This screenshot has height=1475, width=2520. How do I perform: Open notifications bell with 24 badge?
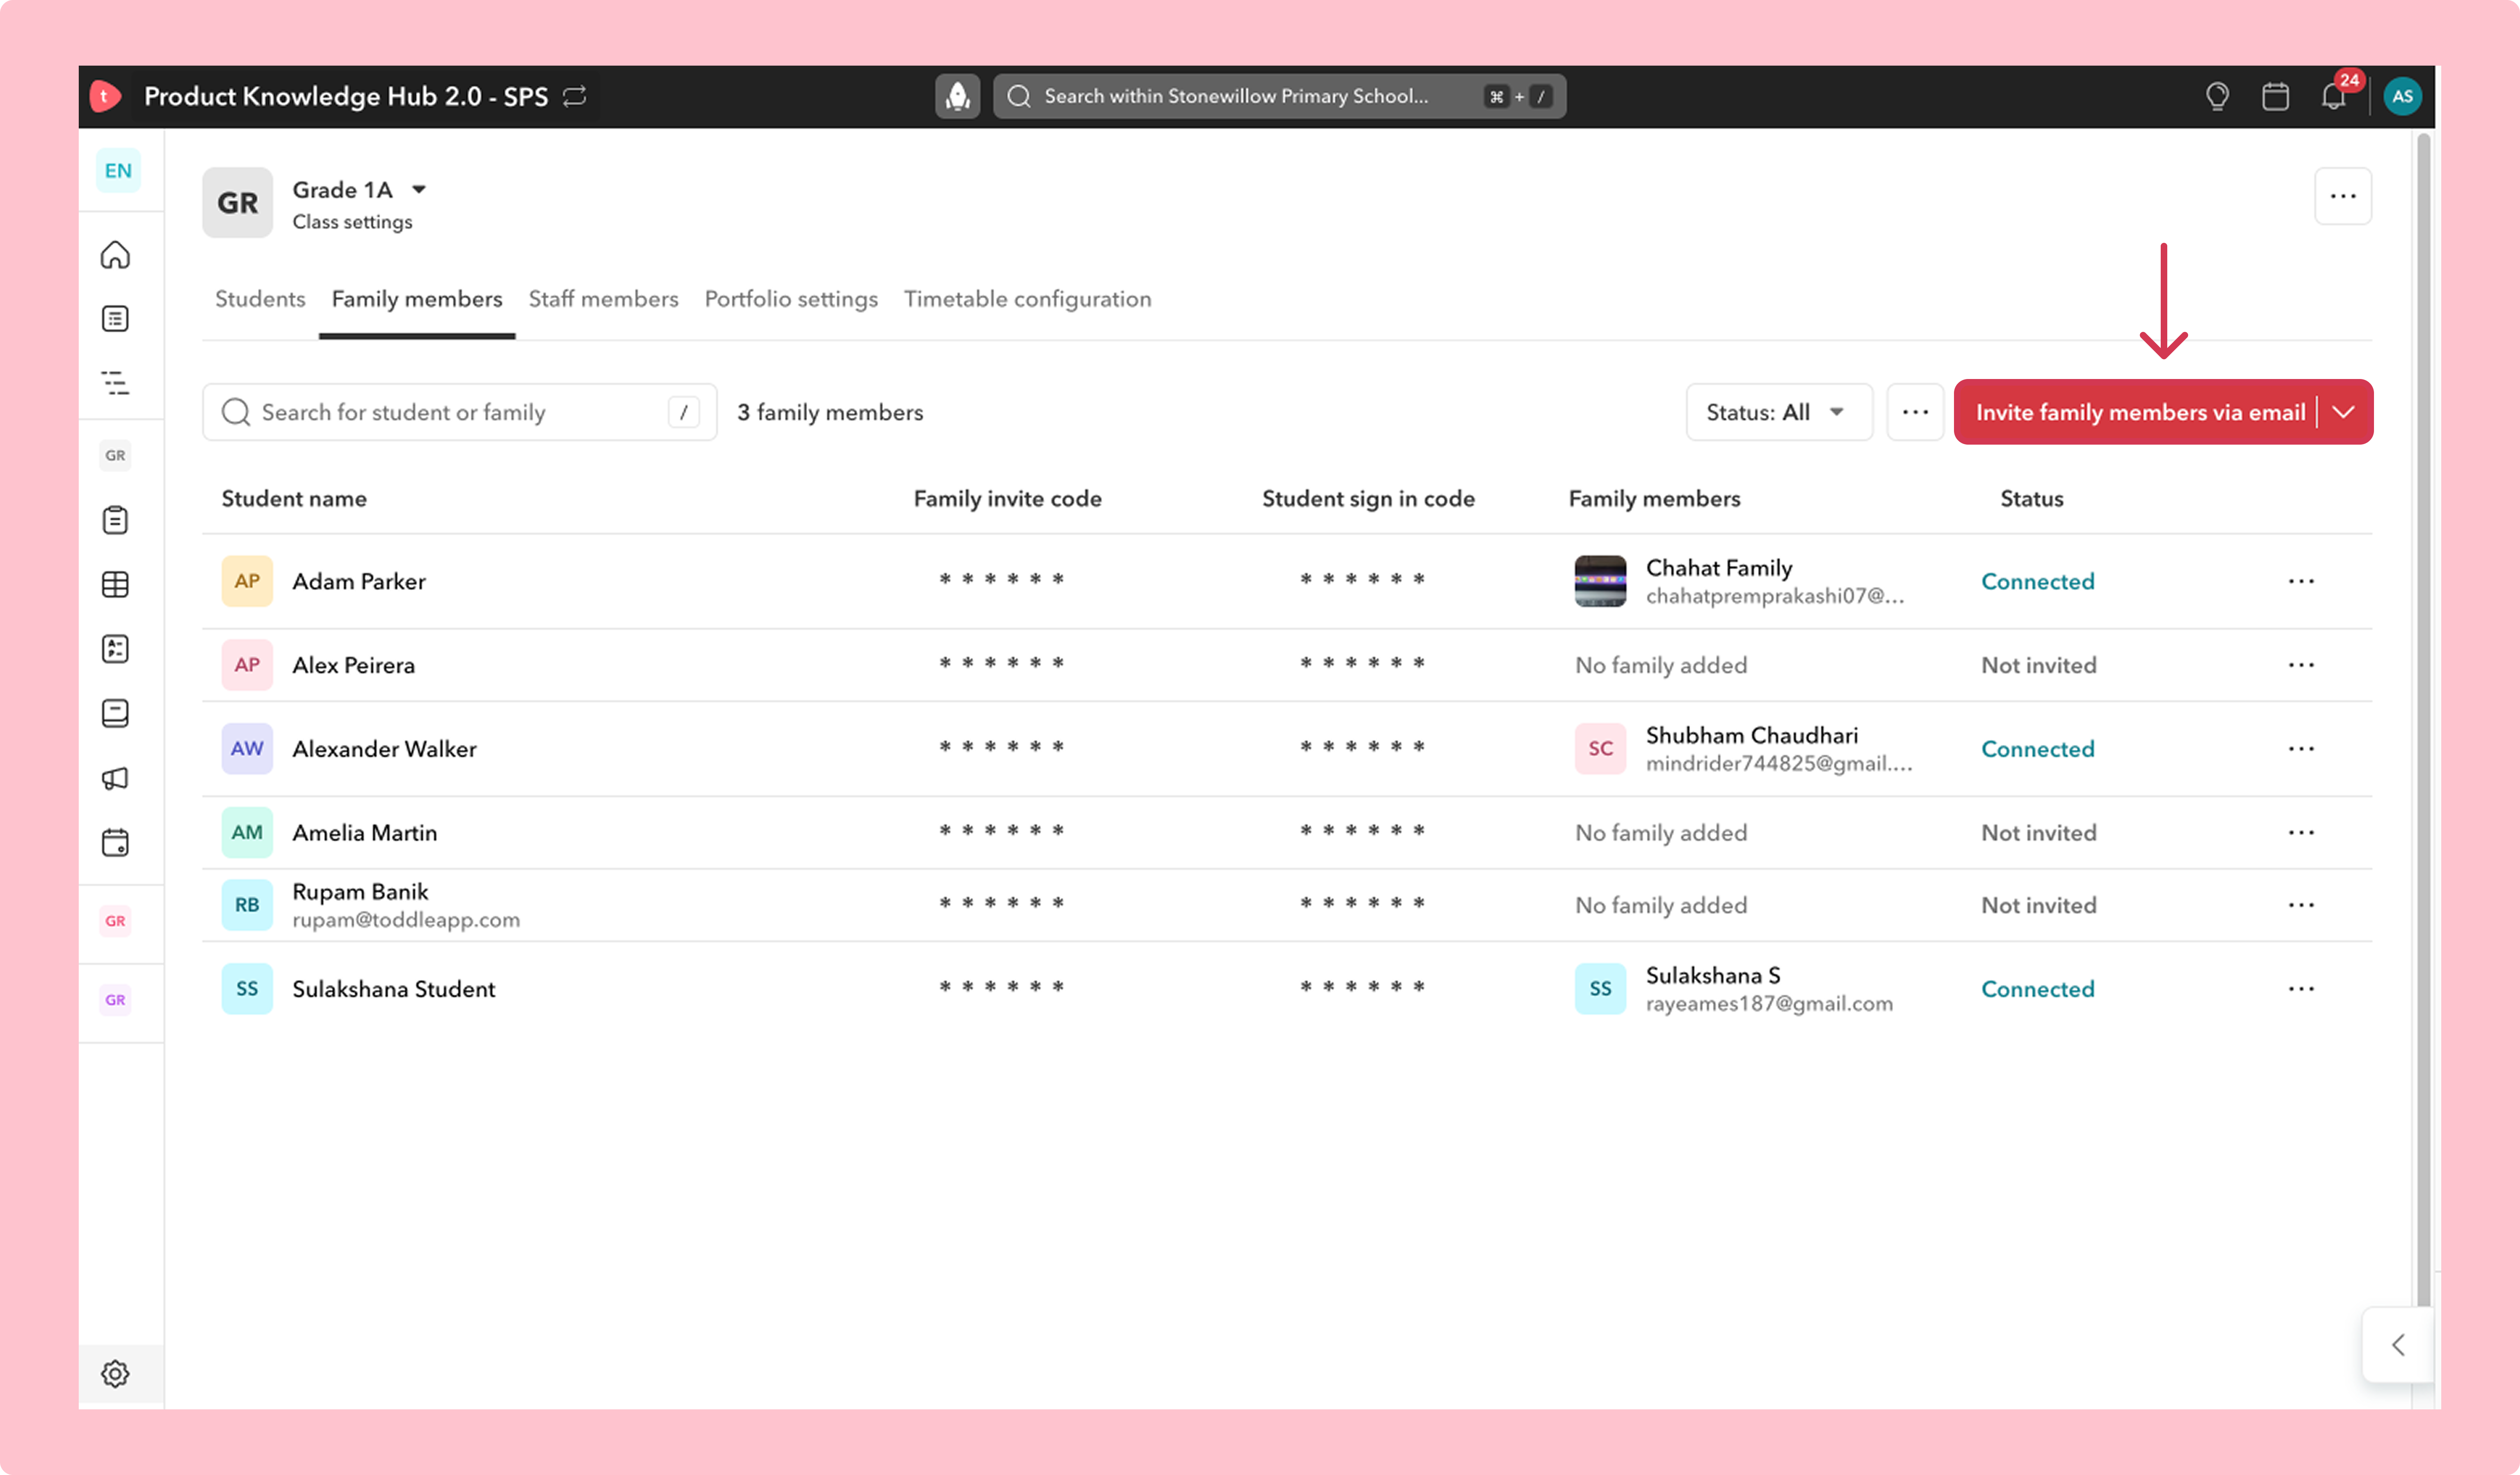[2335, 95]
